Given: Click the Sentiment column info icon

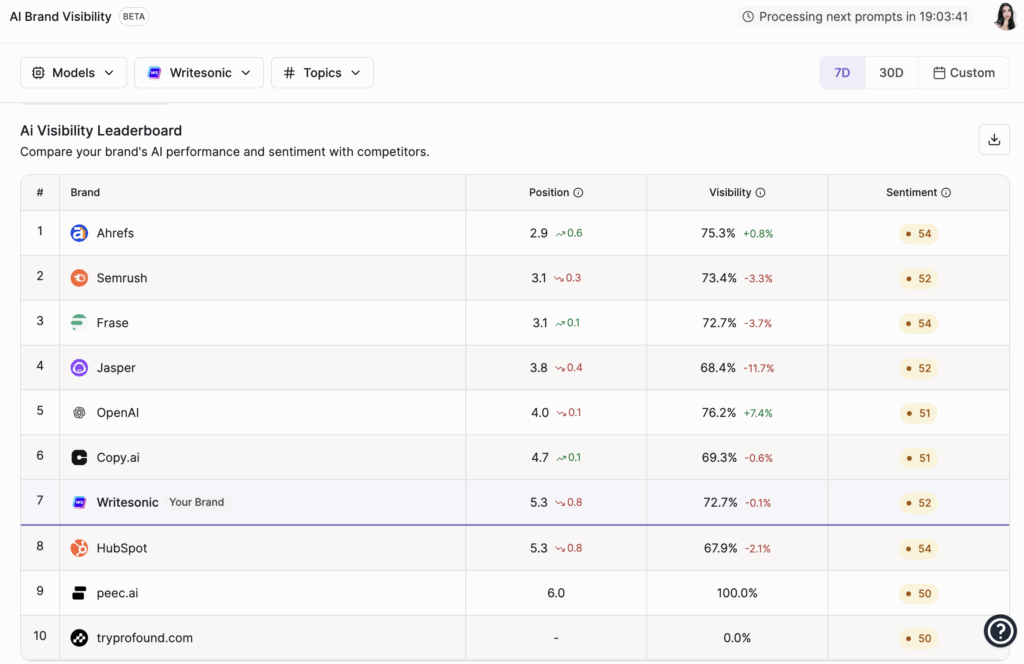Looking at the screenshot, I should point(946,193).
